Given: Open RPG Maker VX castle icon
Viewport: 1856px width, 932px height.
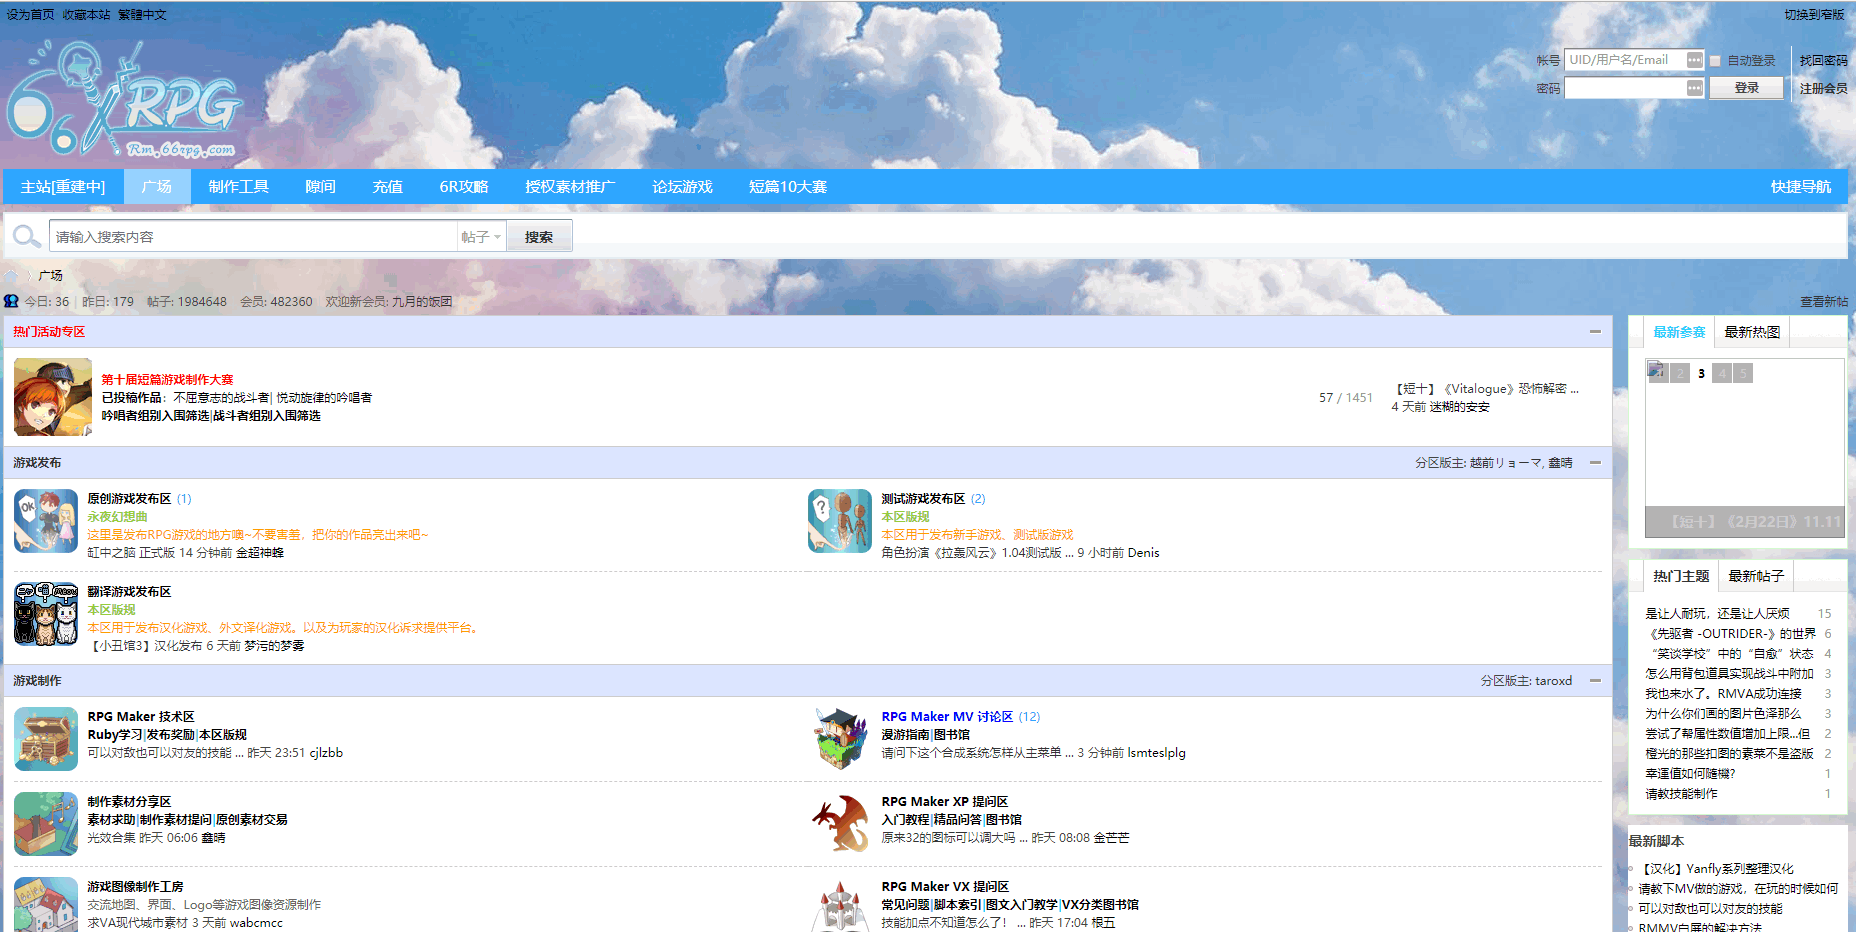Looking at the screenshot, I should (x=840, y=904).
